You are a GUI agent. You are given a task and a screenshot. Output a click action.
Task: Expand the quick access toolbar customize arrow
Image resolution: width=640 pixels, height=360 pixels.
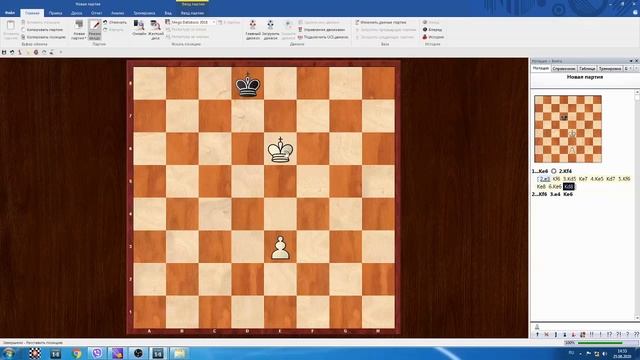pos(61,52)
